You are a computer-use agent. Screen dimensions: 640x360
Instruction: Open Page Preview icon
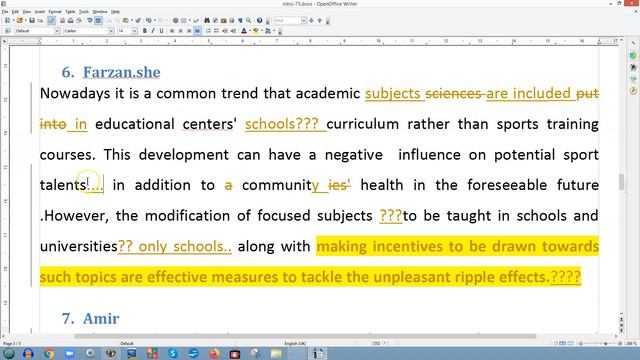[x=79, y=20]
